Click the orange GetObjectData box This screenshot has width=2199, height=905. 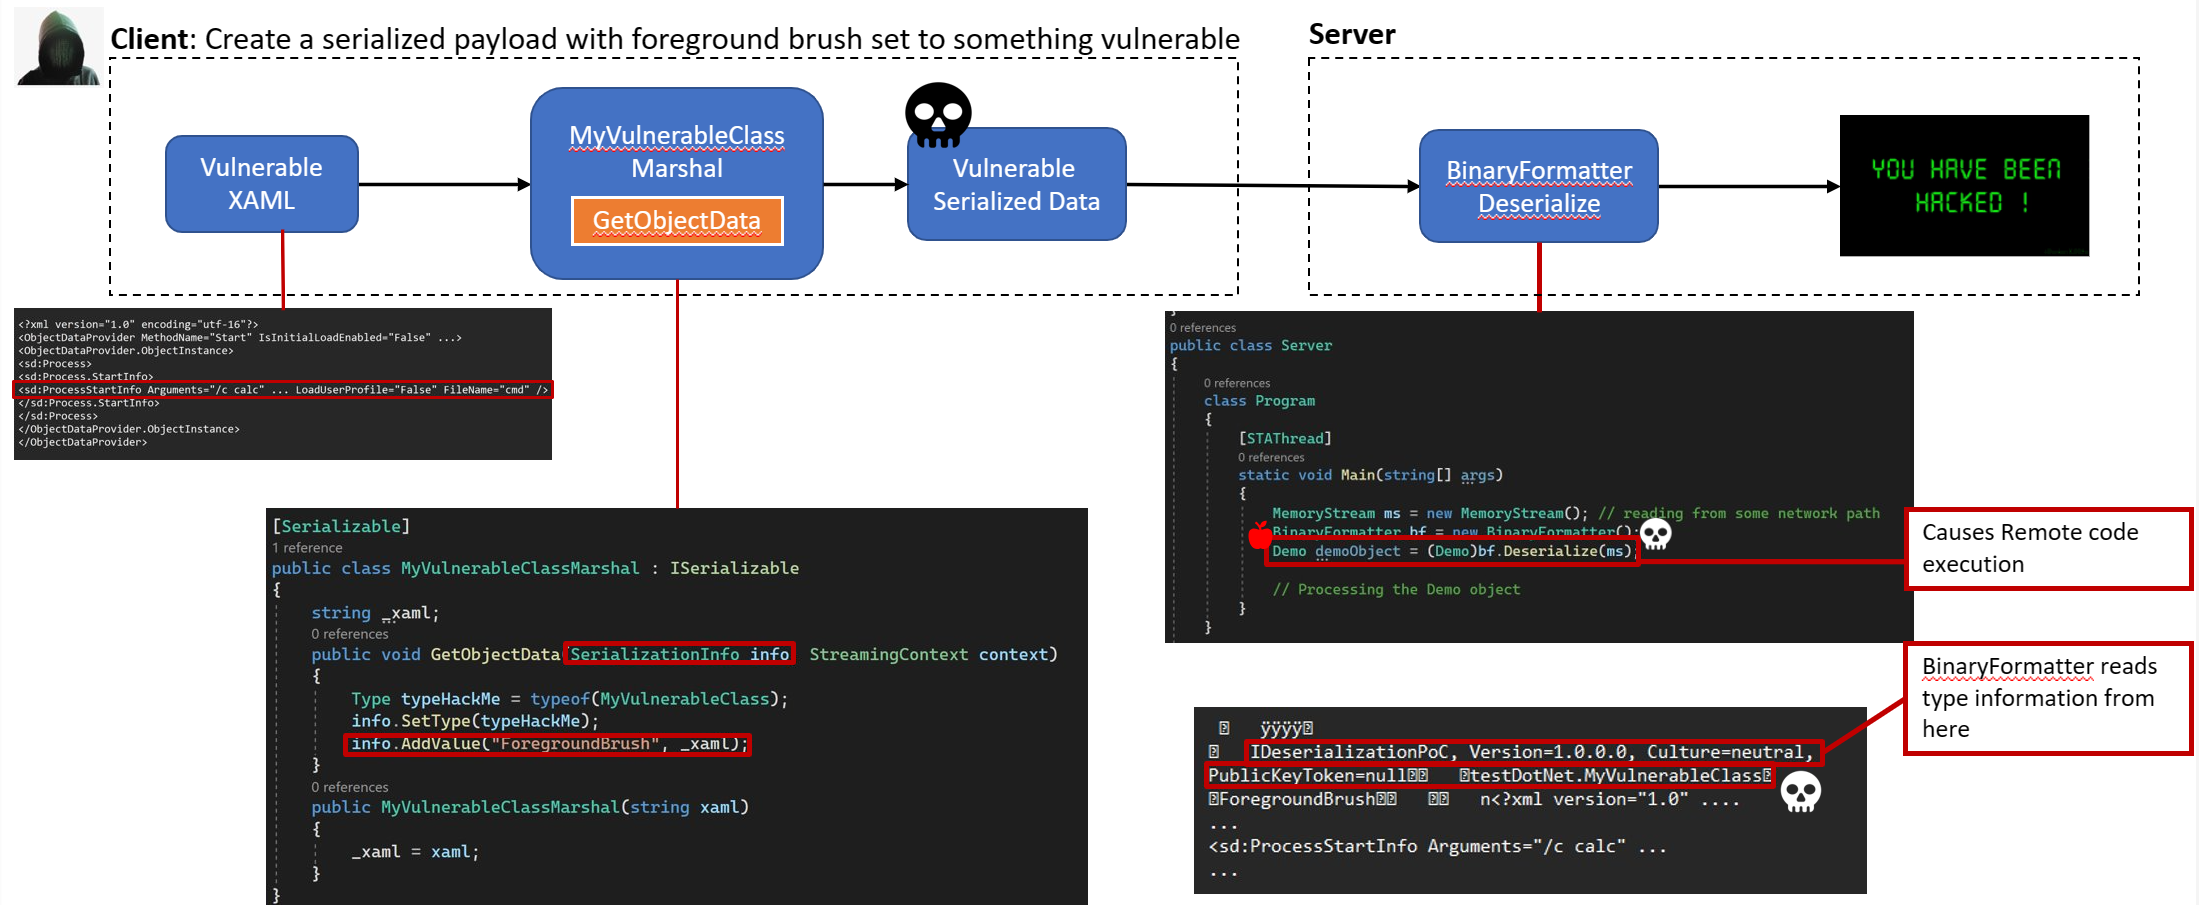(x=677, y=220)
